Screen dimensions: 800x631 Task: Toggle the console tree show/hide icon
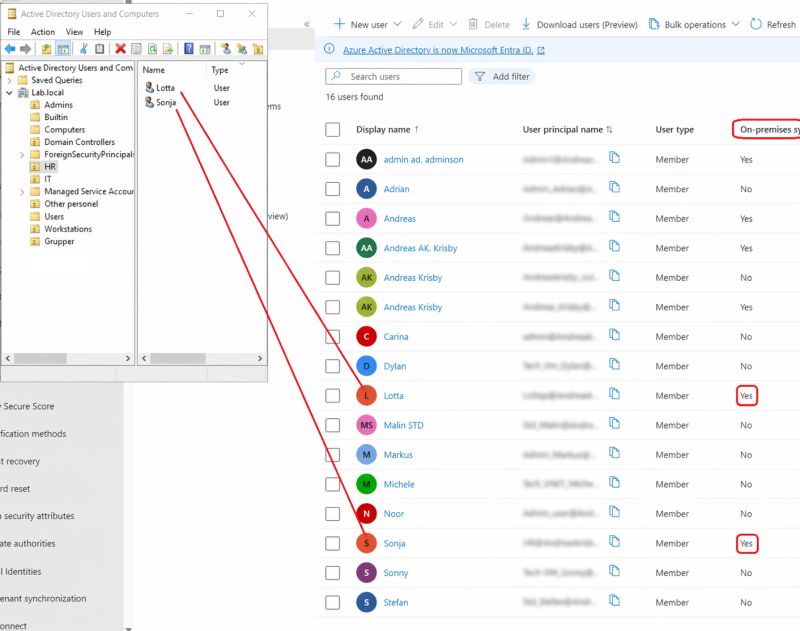coord(63,49)
